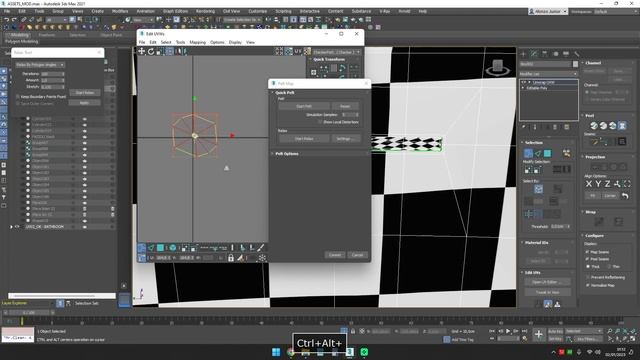Click Start Pelt button
This screenshot has width=640, height=360.
point(304,106)
